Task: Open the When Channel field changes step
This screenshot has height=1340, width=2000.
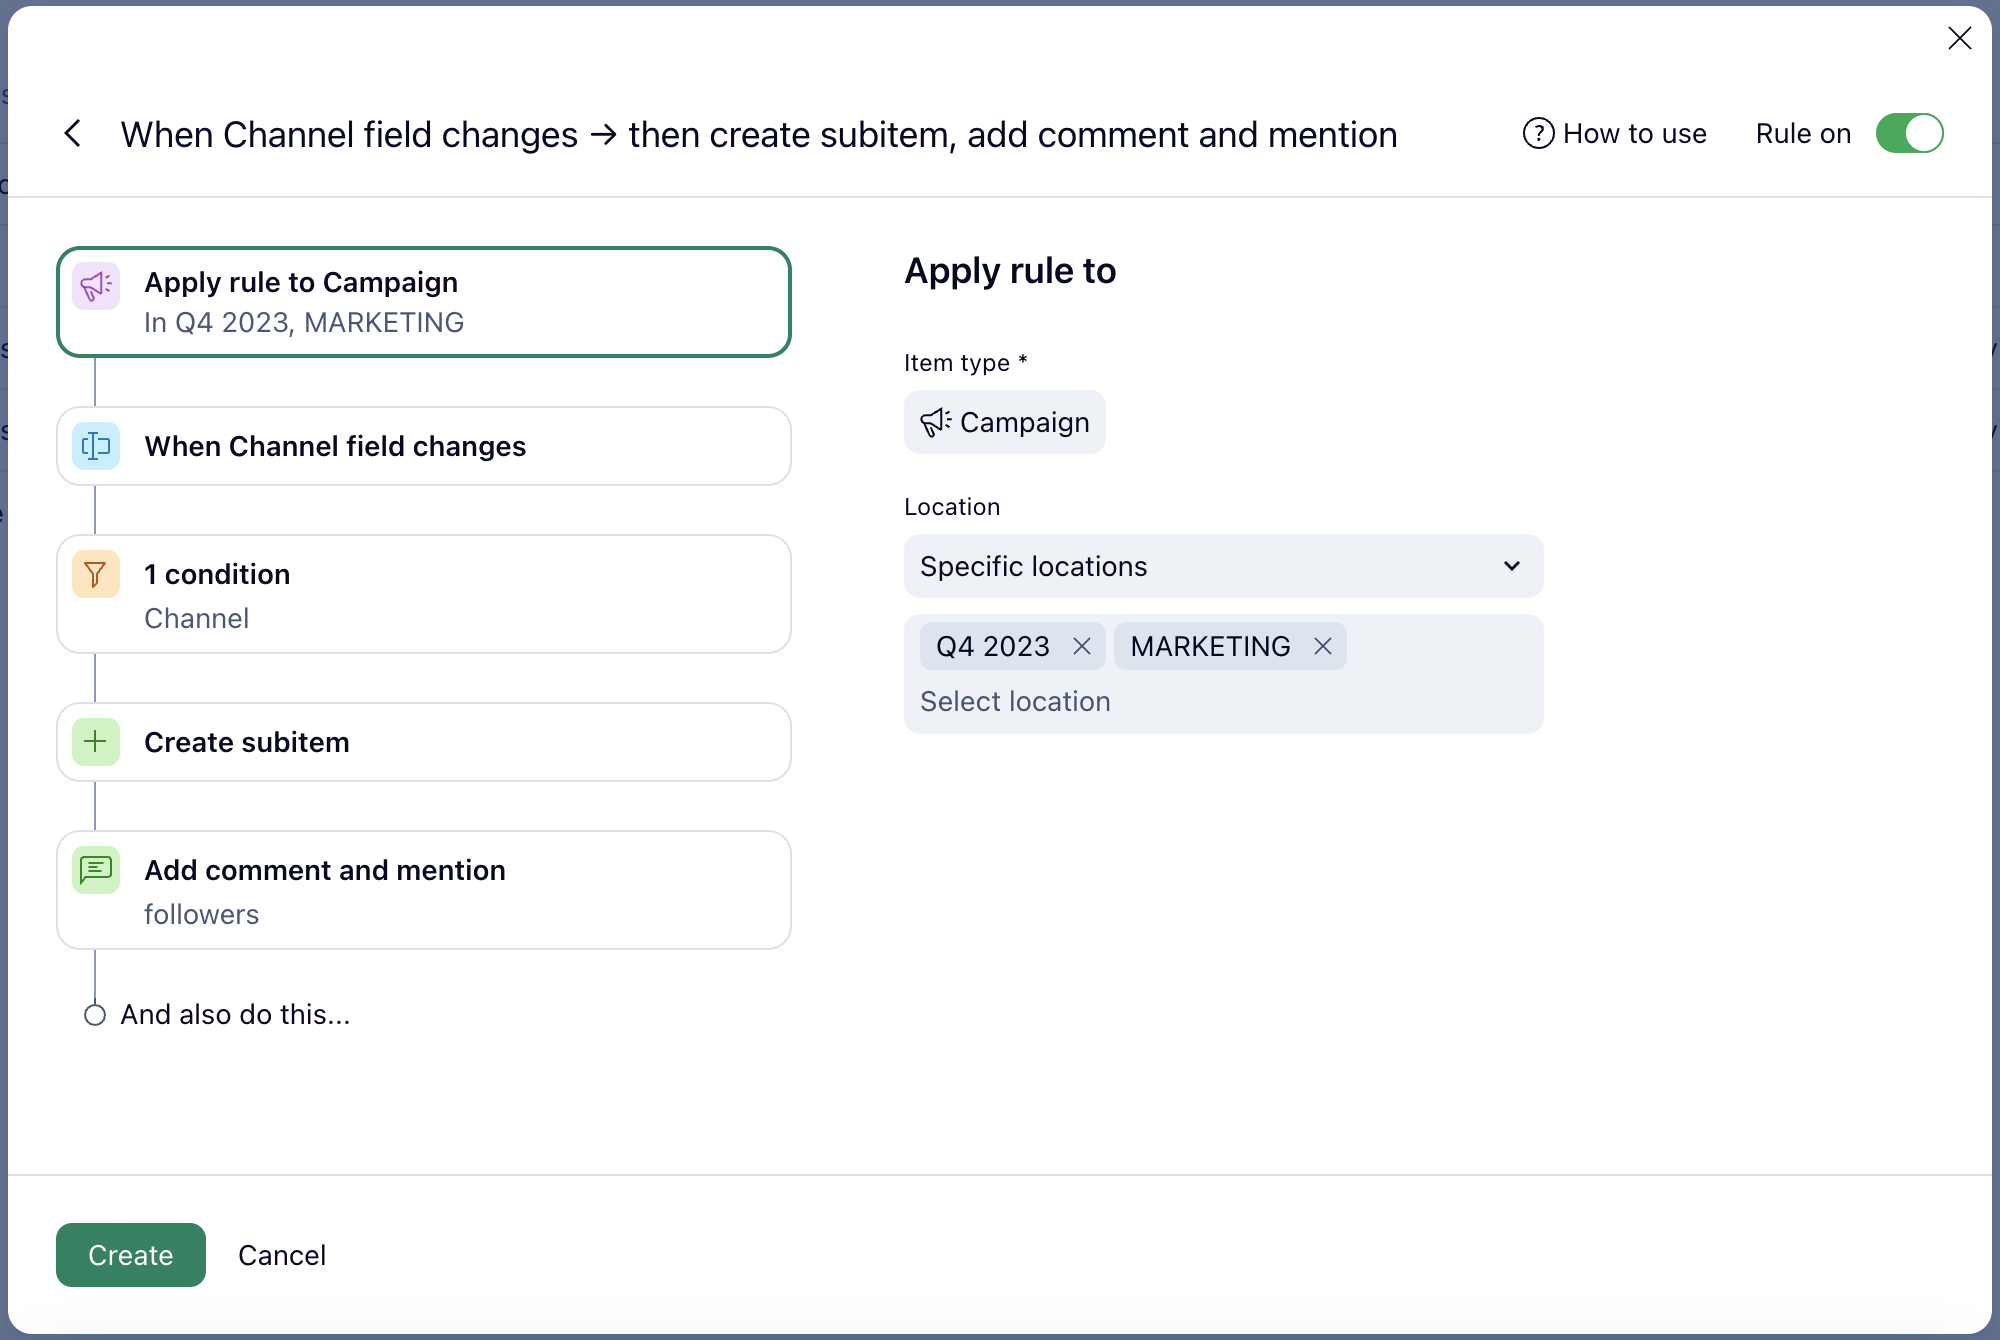Action: pyautogui.click(x=424, y=446)
